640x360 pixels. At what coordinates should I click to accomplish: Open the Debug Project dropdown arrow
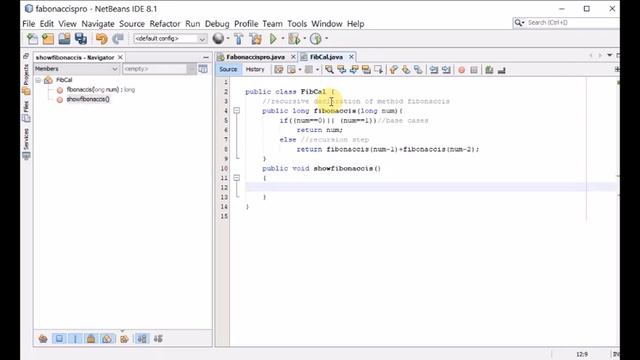pos(304,39)
